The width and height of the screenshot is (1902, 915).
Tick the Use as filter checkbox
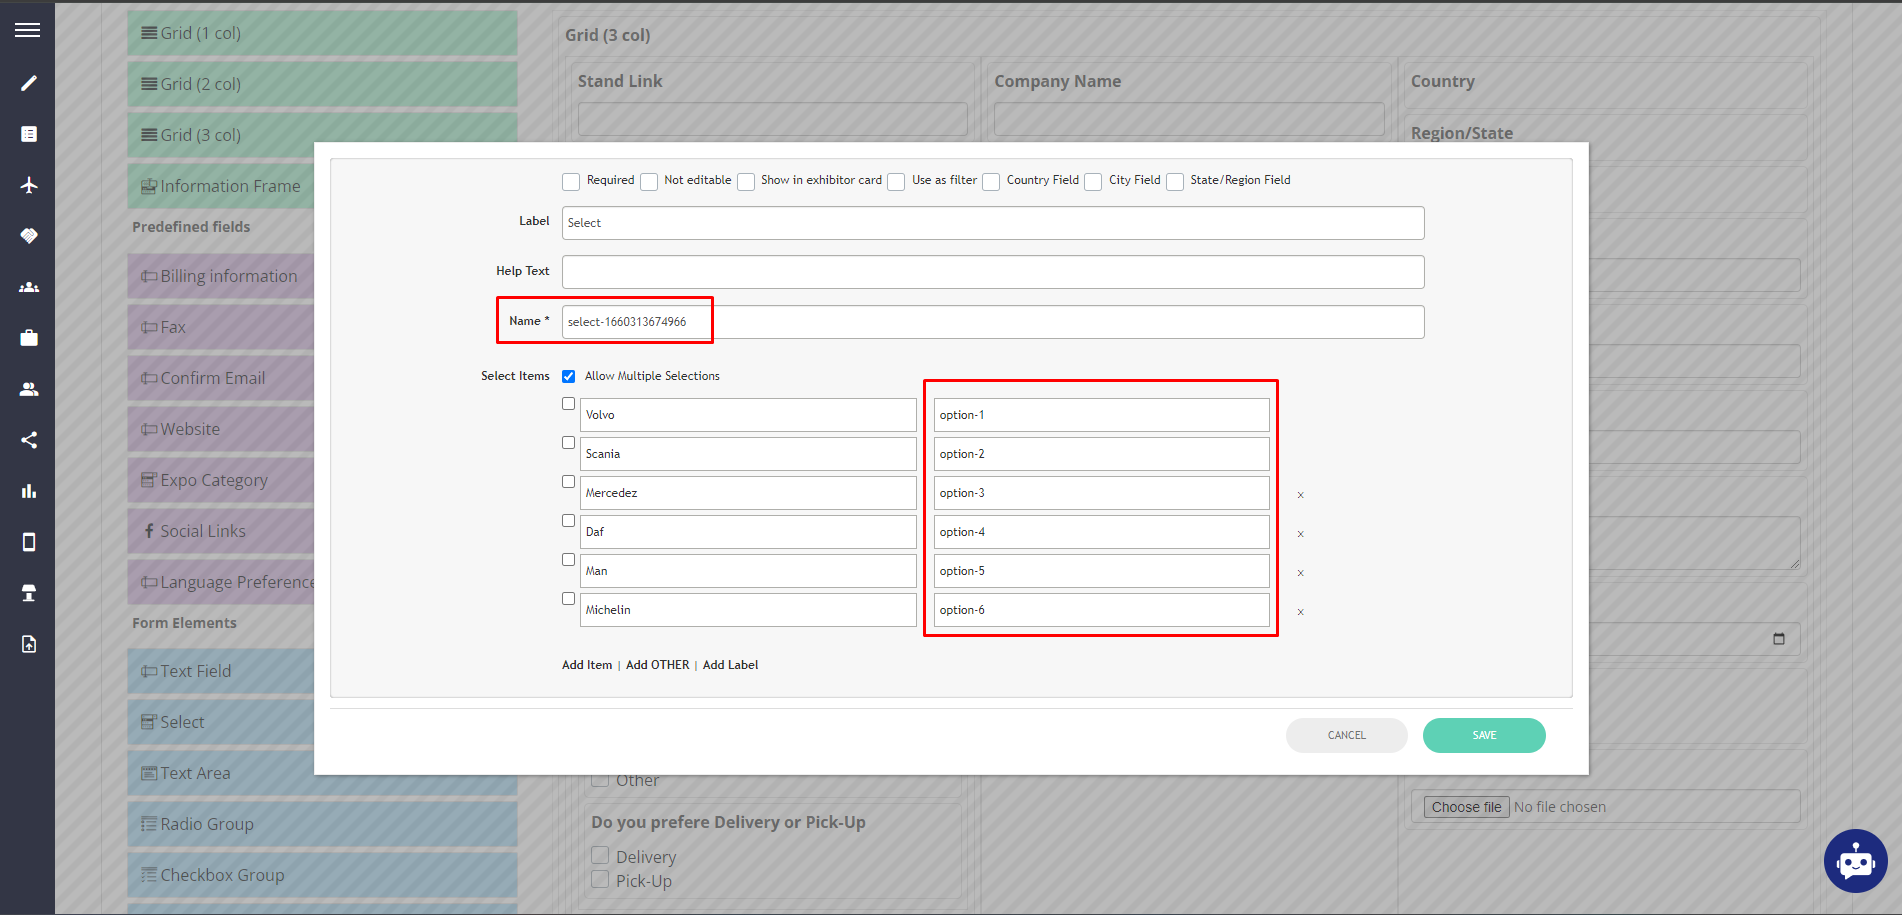[x=896, y=182]
